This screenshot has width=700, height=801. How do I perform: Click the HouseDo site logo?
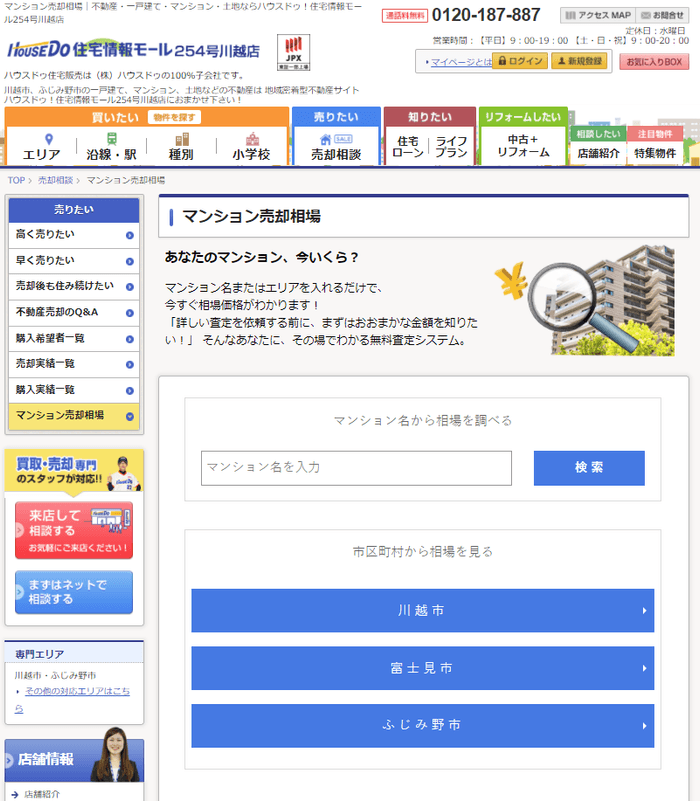[132, 50]
